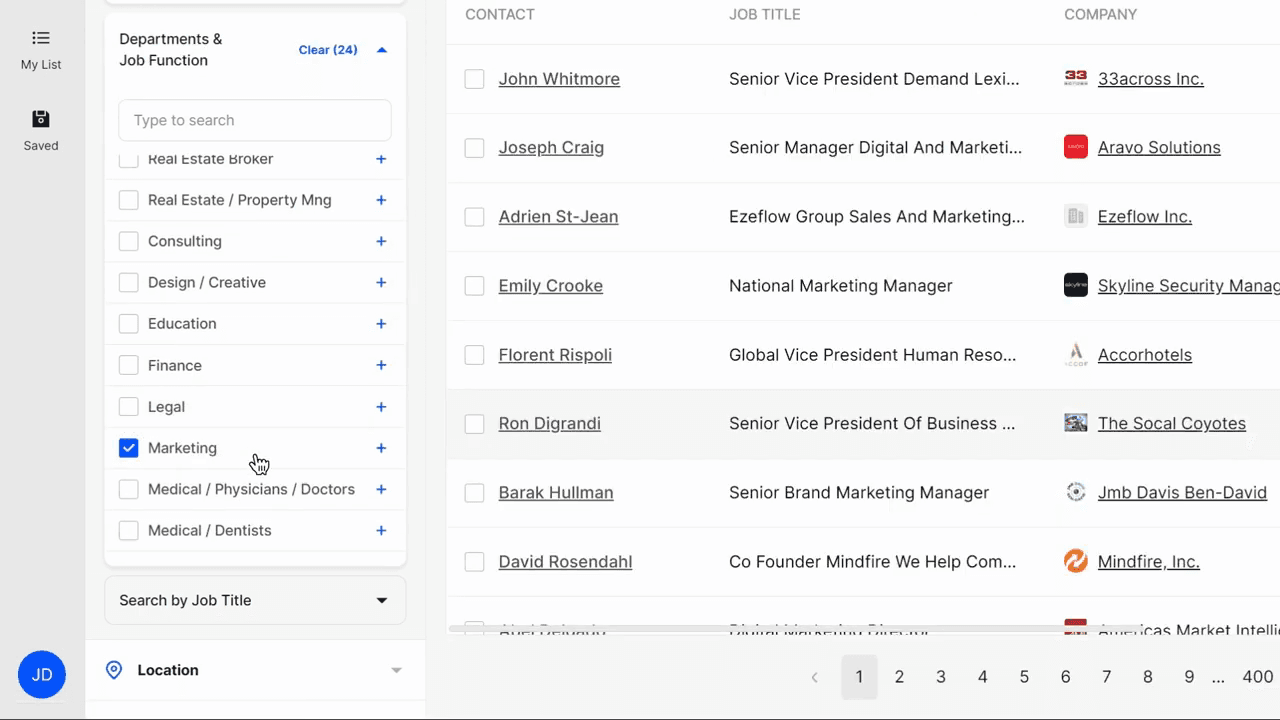1280x720 pixels.
Task: Click the Jmb Davis Ben-David logo
Action: (x=1076, y=493)
